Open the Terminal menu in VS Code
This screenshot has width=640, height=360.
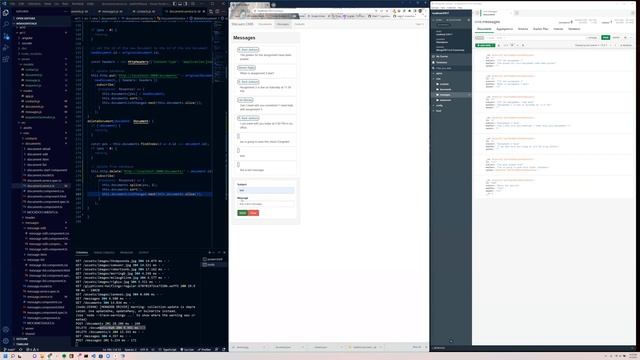pos(78,4)
